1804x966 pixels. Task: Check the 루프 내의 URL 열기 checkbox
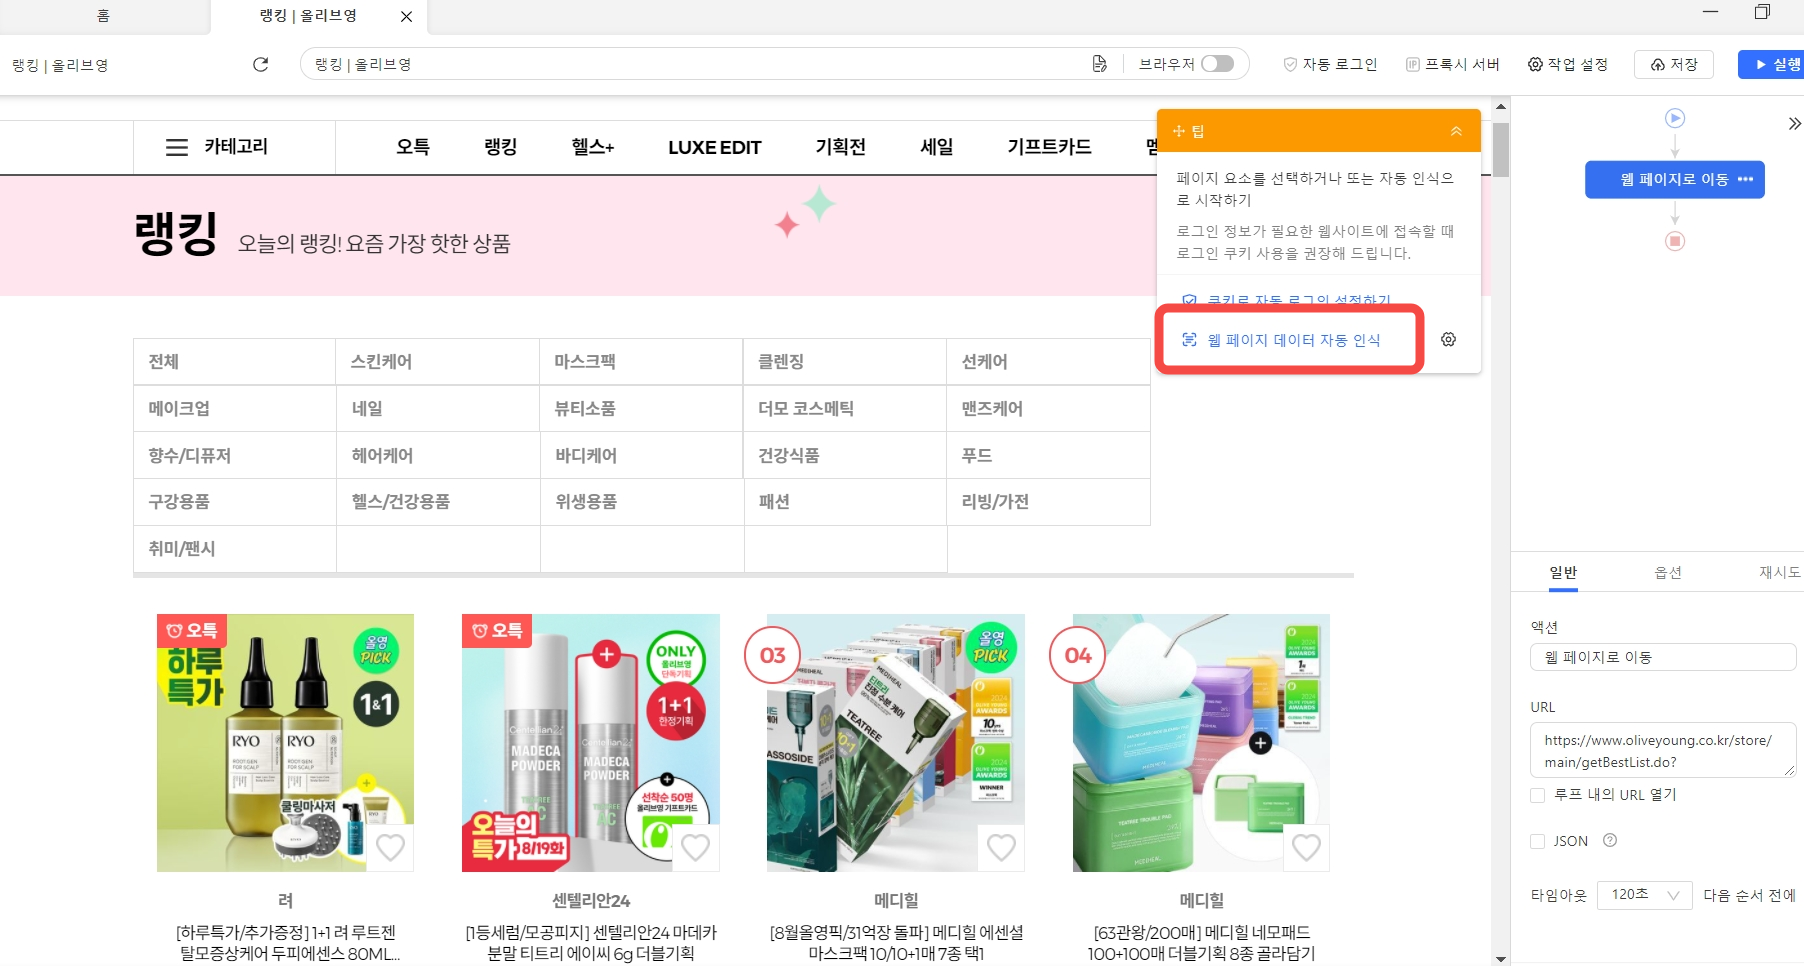[1538, 795]
